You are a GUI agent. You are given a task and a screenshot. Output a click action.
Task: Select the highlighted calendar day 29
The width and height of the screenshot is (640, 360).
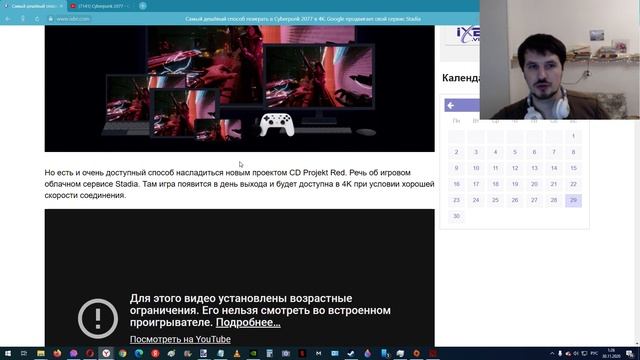pyautogui.click(x=573, y=200)
